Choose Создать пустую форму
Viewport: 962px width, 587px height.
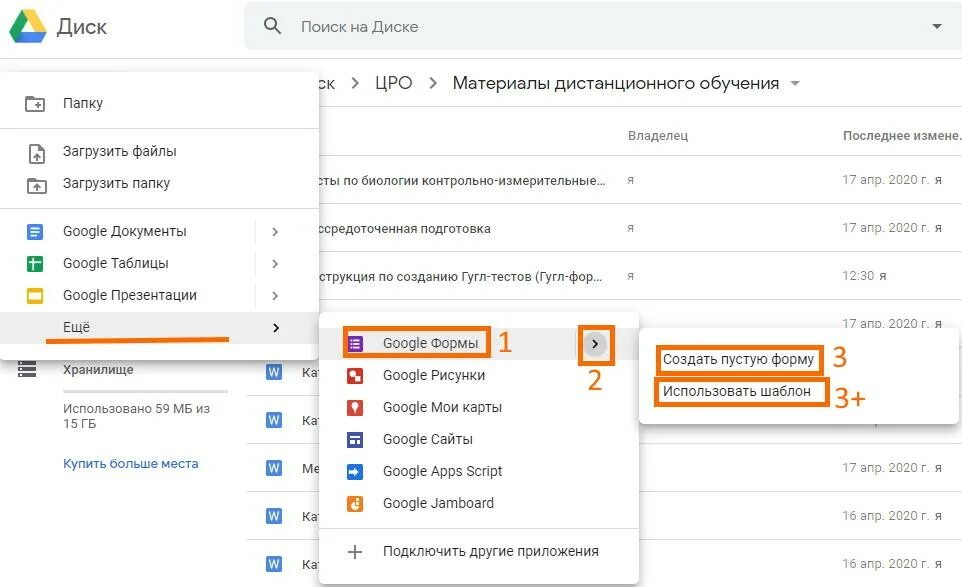[x=738, y=359]
